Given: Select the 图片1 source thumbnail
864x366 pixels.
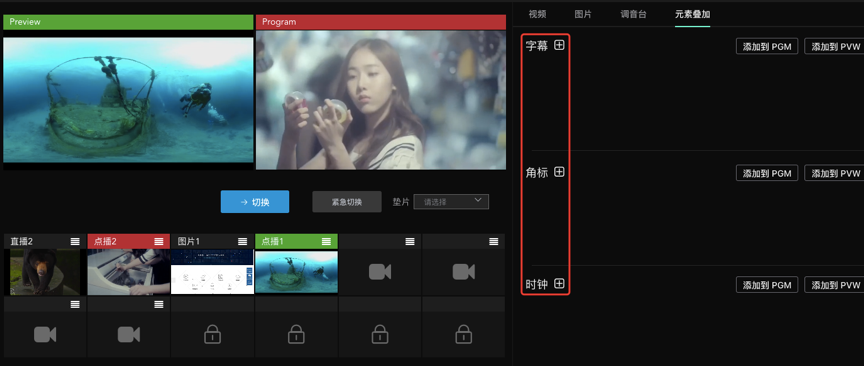Looking at the screenshot, I should tap(213, 272).
